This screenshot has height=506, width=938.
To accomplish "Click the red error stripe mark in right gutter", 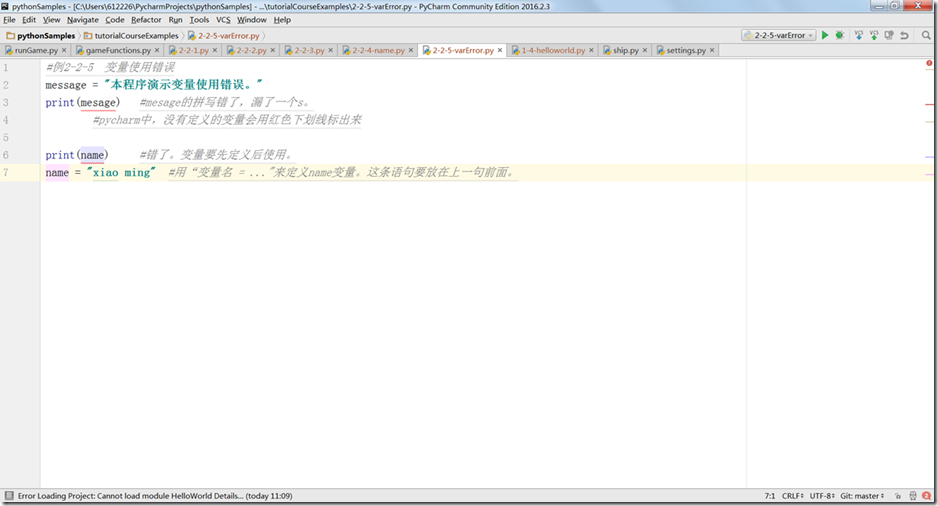I will [929, 105].
